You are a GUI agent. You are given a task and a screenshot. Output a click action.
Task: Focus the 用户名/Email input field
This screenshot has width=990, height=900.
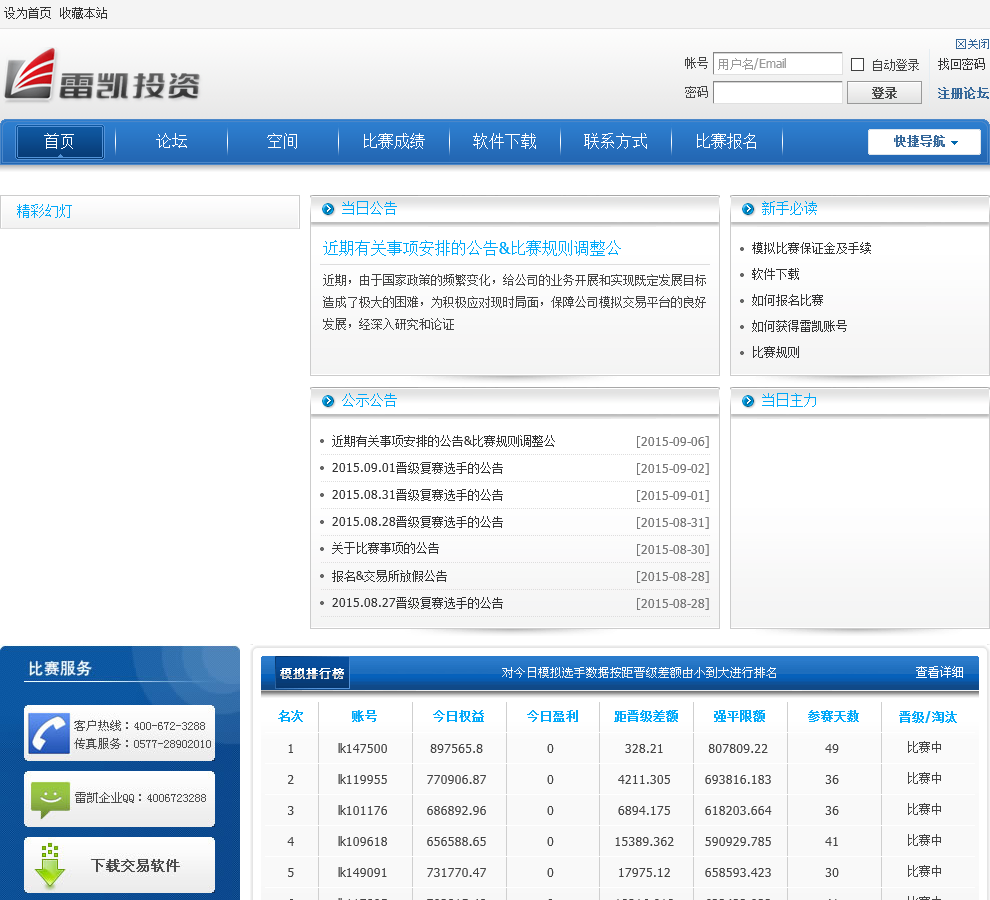click(777, 64)
